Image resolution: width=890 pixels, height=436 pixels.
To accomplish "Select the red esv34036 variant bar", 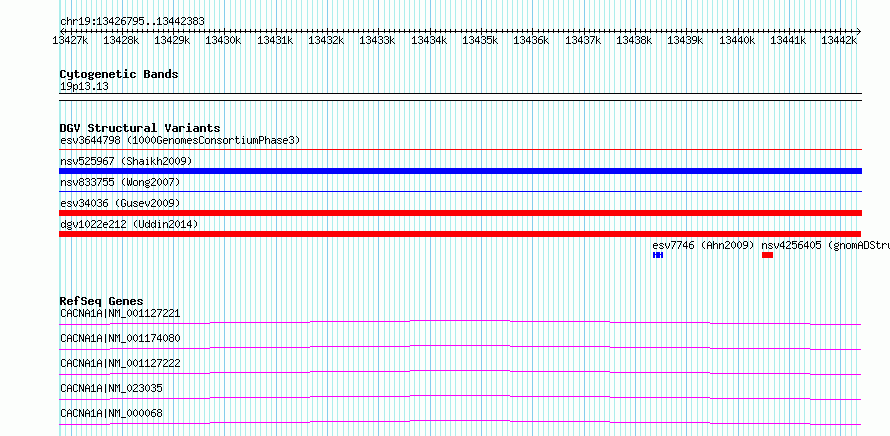I will pyautogui.click(x=461, y=213).
